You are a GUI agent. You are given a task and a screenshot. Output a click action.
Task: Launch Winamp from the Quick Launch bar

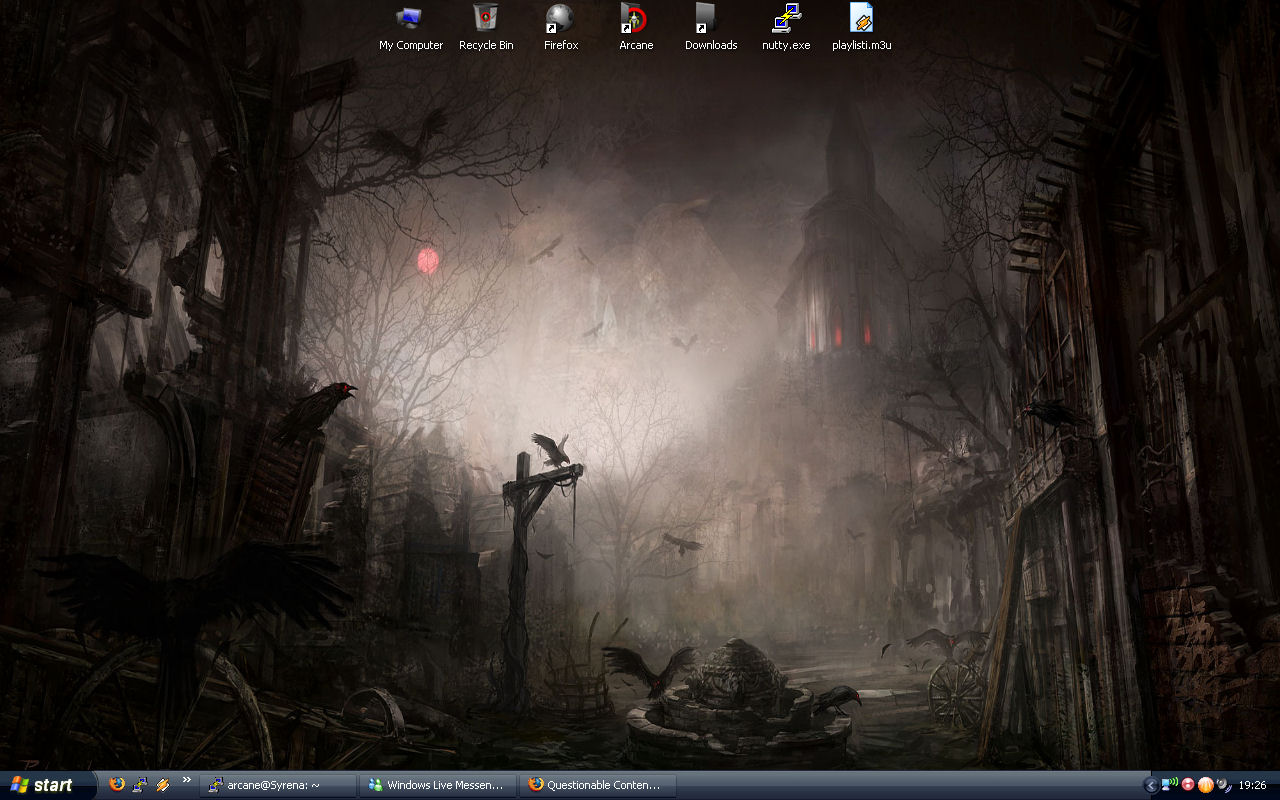(x=162, y=785)
